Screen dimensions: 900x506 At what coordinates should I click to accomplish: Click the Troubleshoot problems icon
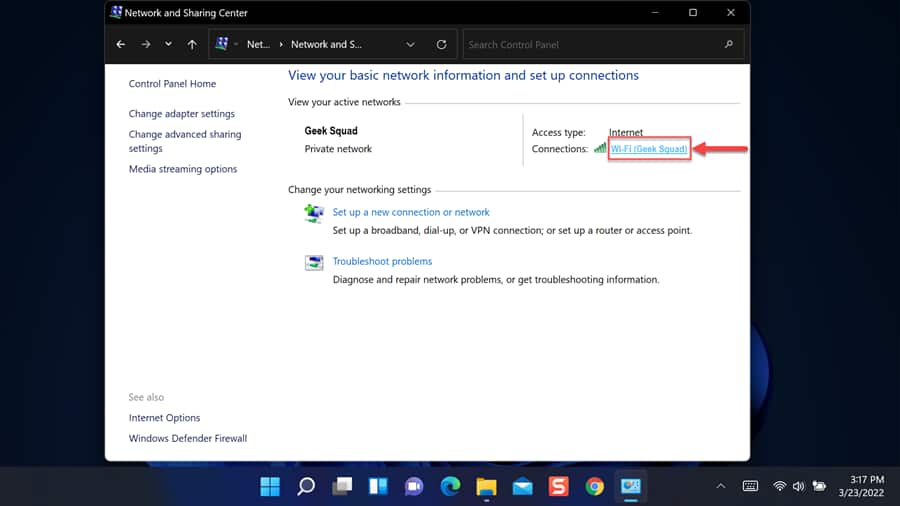pos(314,263)
